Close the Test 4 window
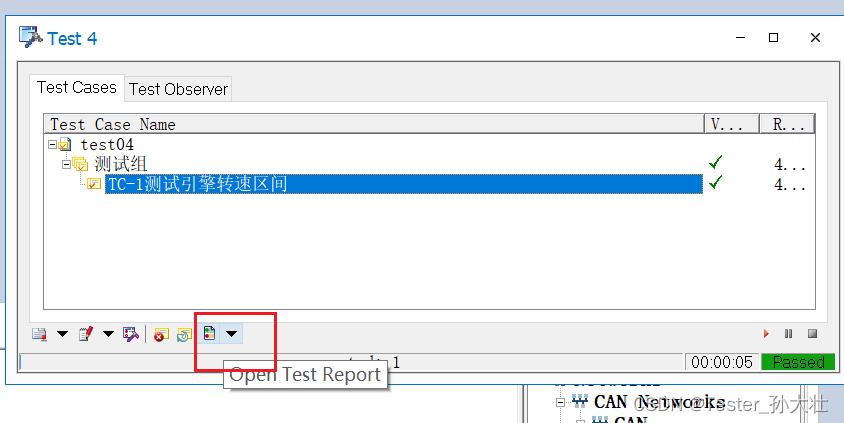The height and width of the screenshot is (423, 844). [815, 38]
